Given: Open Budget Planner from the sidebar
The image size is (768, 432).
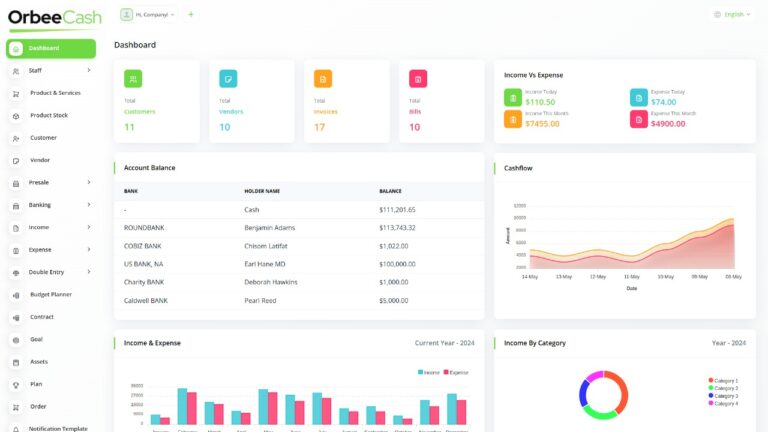Looking at the screenshot, I should (51, 295).
